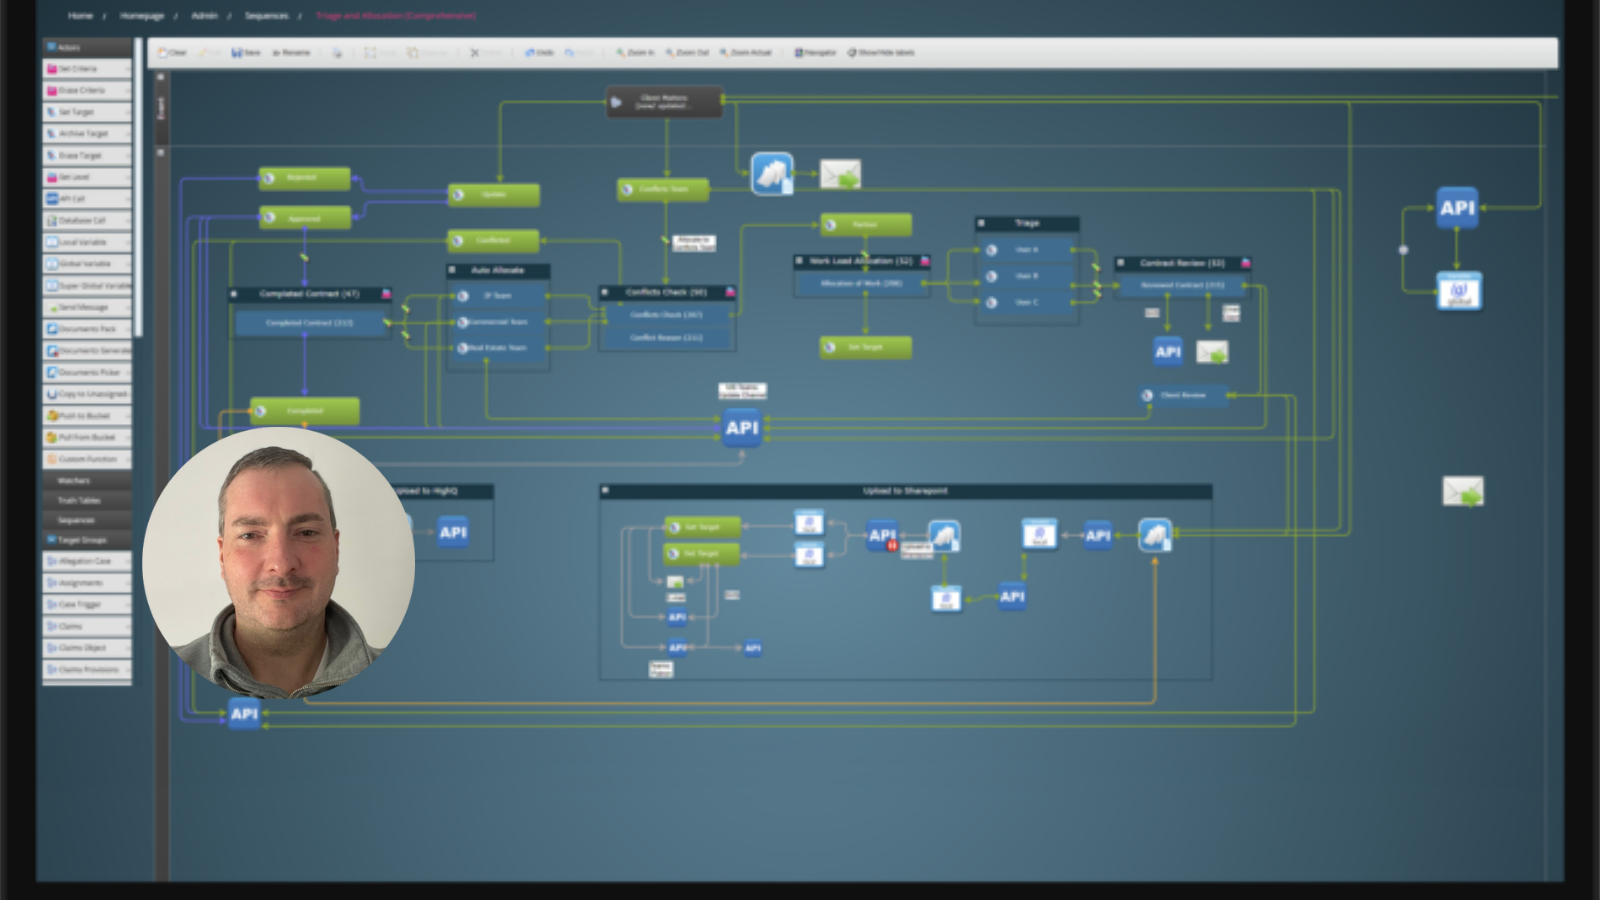This screenshot has height=900, width=1600.
Task: Collapse the Target Groups section header
Action: pos(86,540)
